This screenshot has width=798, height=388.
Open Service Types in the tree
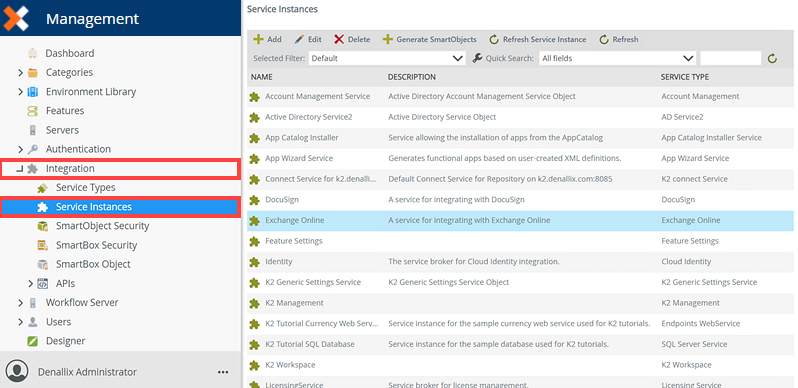point(86,188)
